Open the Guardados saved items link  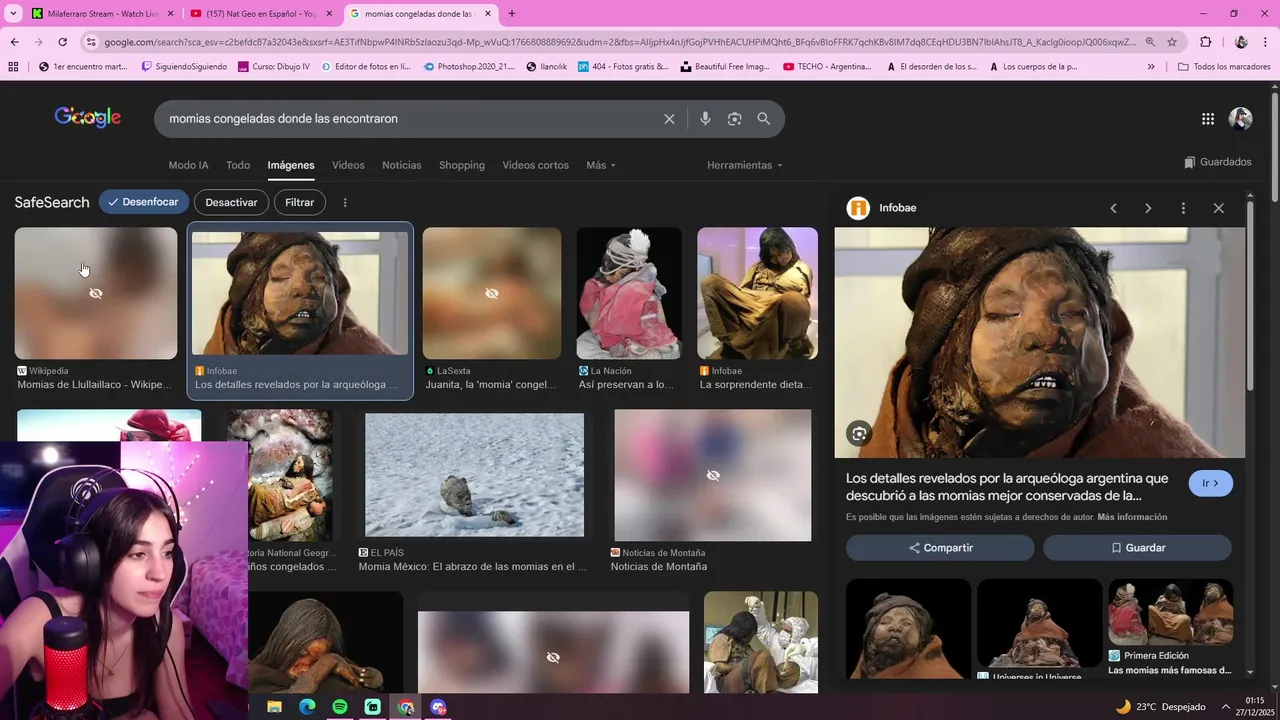coord(1217,162)
